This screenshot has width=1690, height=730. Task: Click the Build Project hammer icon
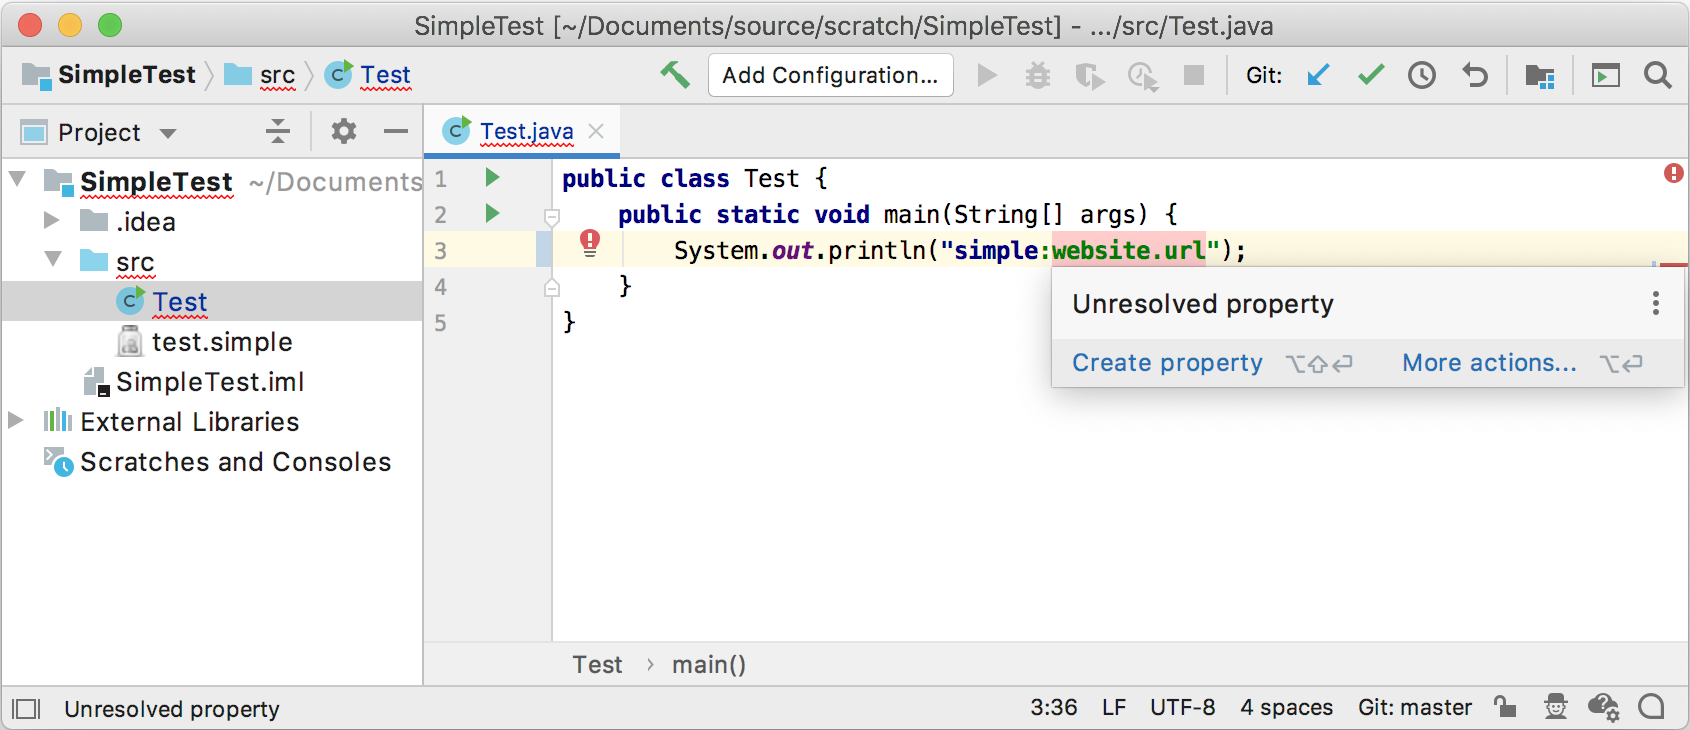675,75
